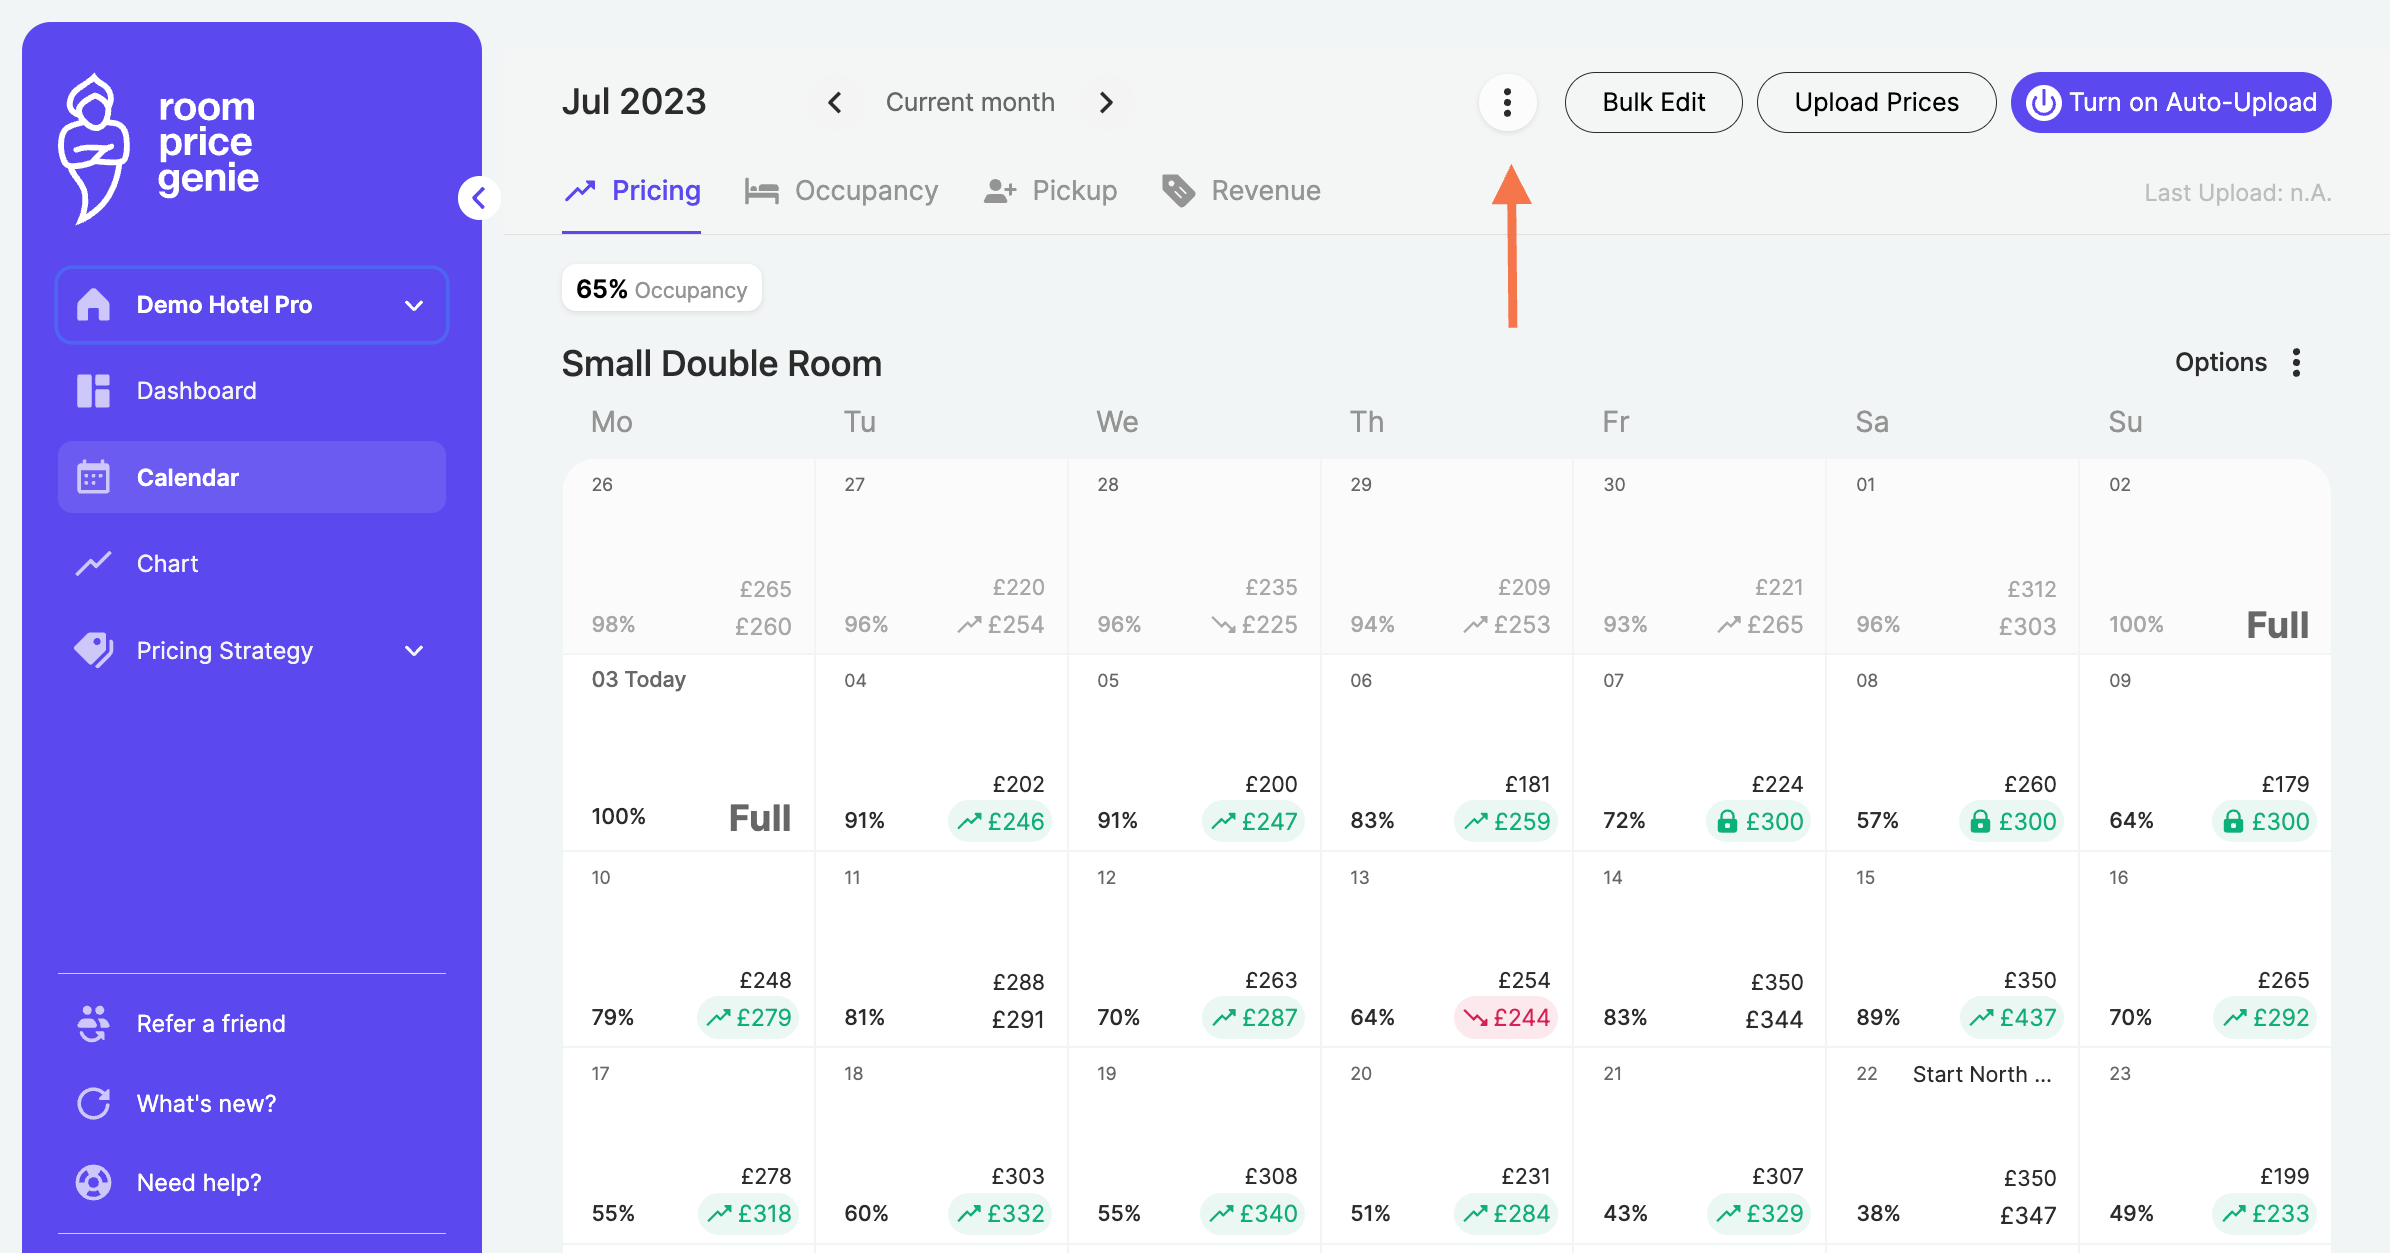Click the £347 price on July 22
Image resolution: width=2390 pixels, height=1253 pixels.
pos(2028,1215)
